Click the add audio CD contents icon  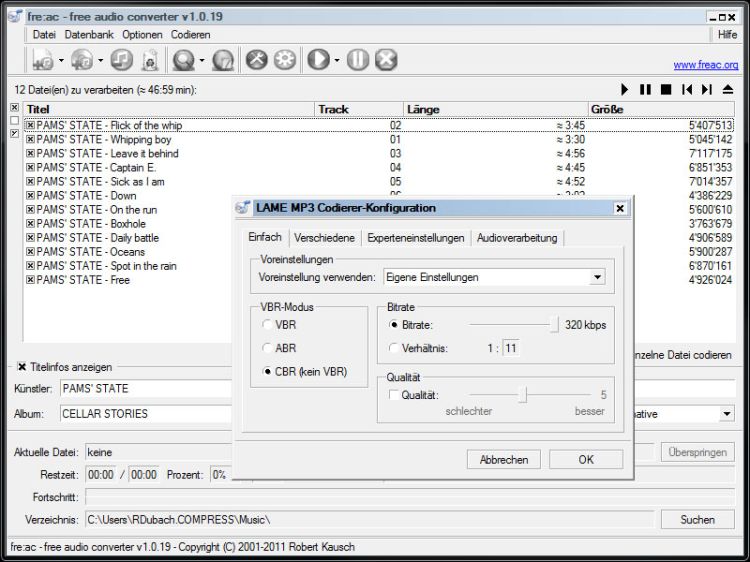tap(82, 60)
